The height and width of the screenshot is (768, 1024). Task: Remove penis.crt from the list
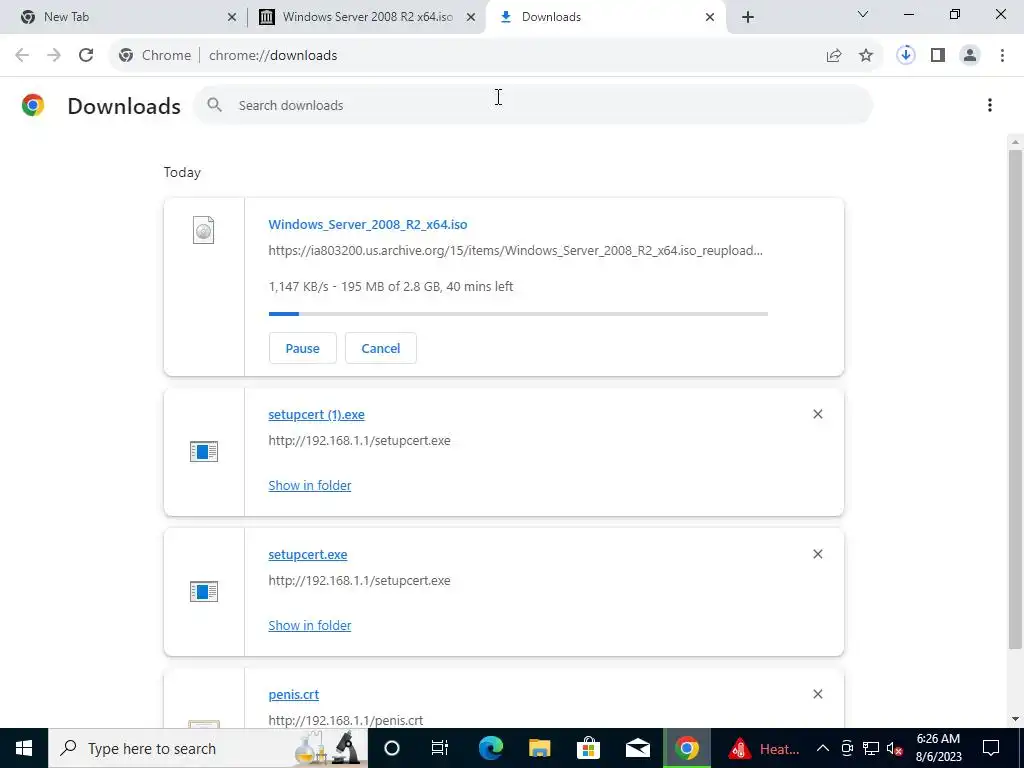(x=818, y=694)
